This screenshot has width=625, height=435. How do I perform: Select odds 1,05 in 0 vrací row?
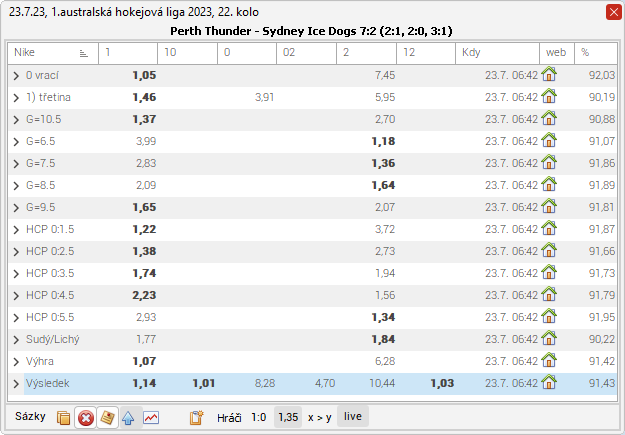point(144,75)
